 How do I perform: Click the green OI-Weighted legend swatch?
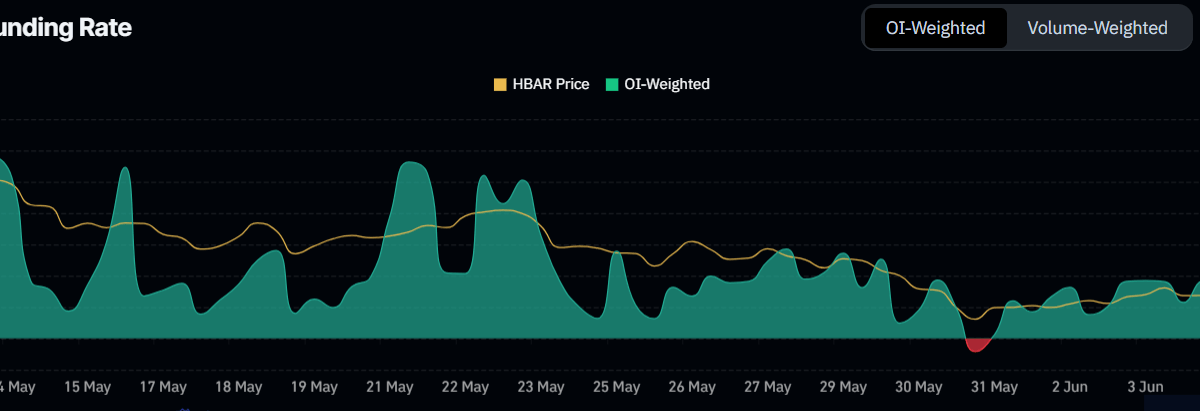tap(612, 84)
